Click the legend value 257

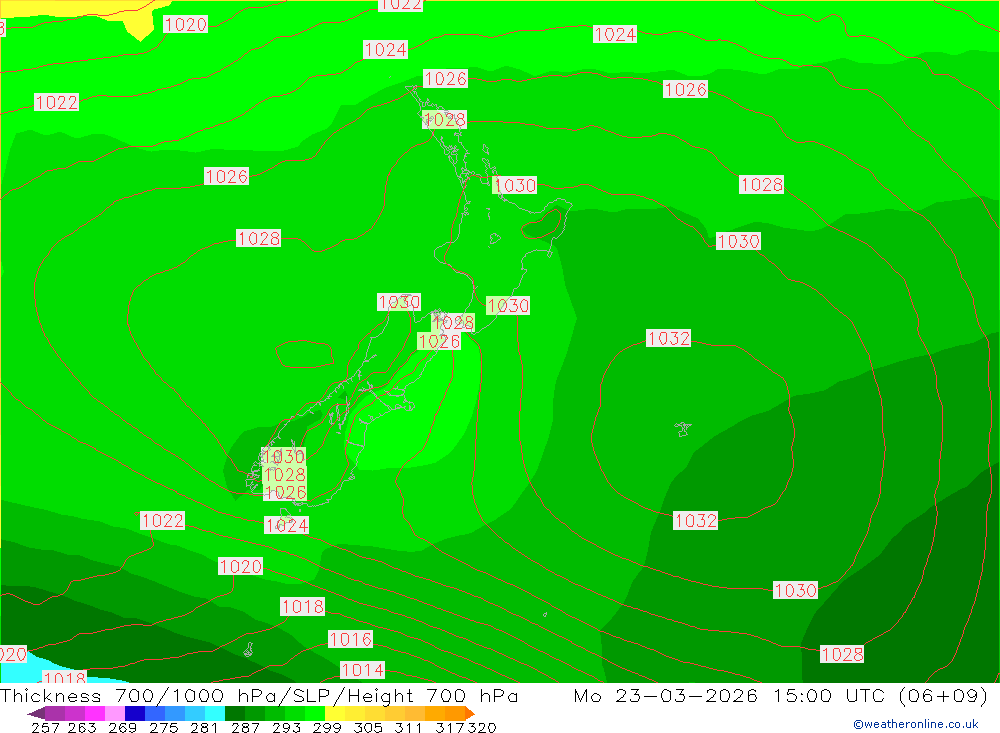click(x=45, y=727)
